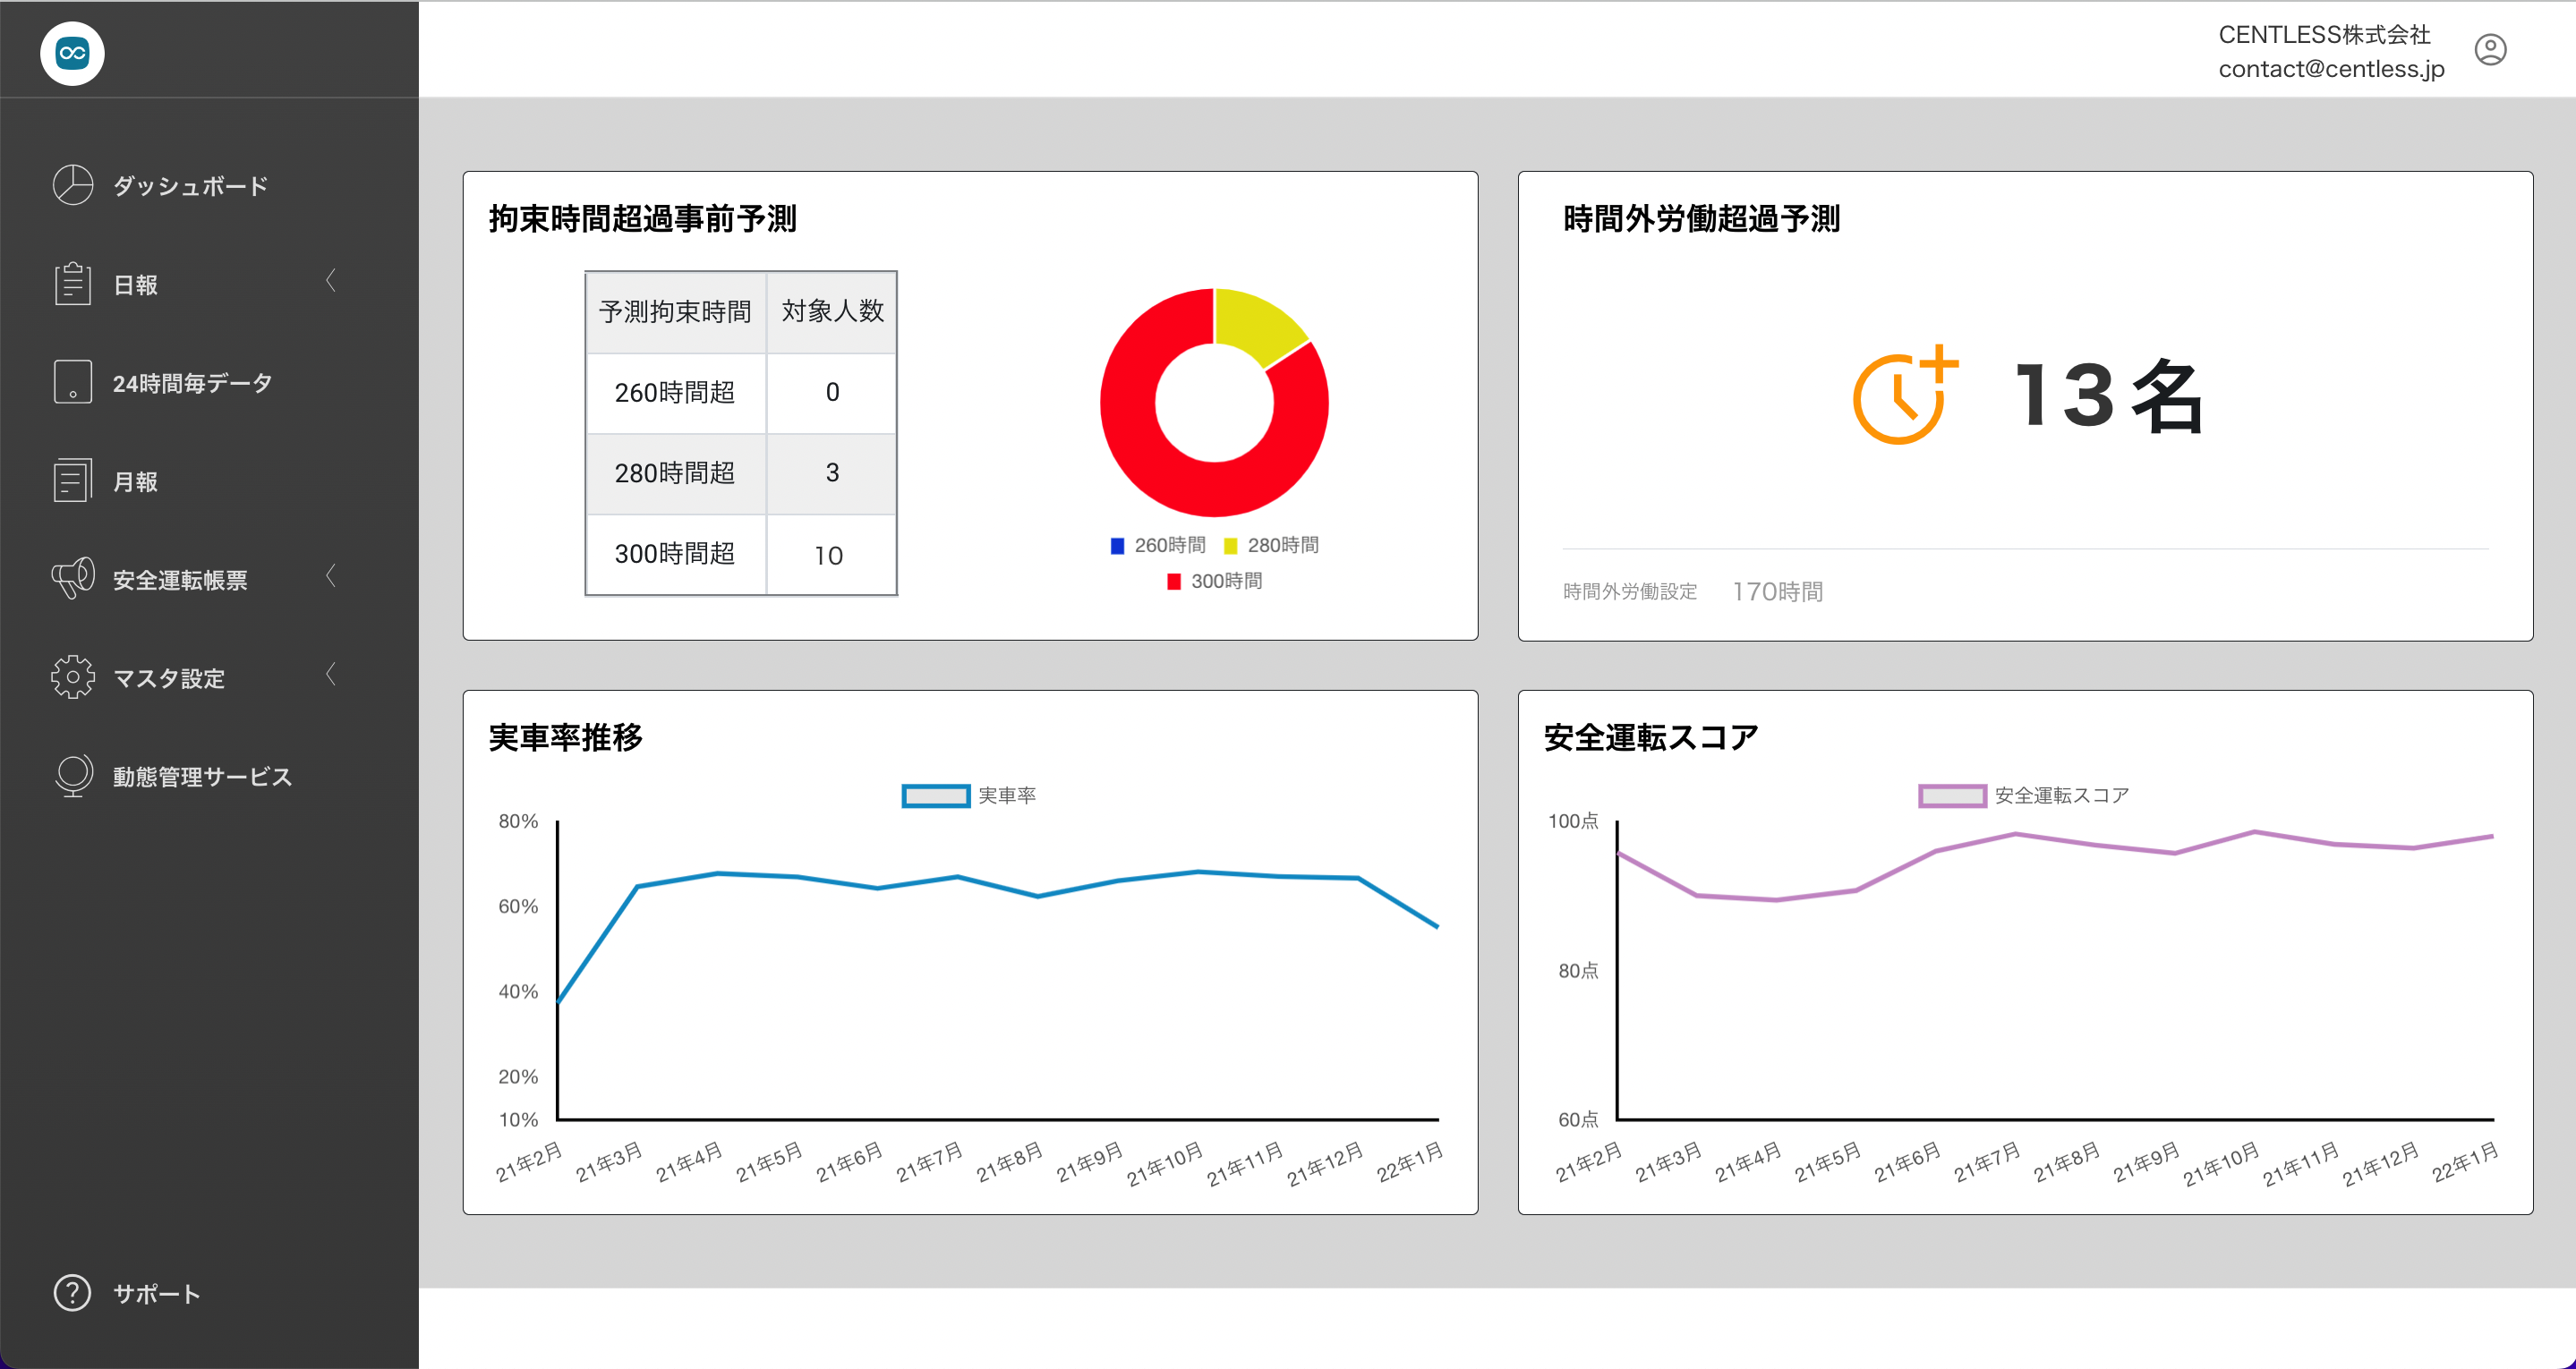
Task: Open the user account profile icon
Action: pos(2489,50)
